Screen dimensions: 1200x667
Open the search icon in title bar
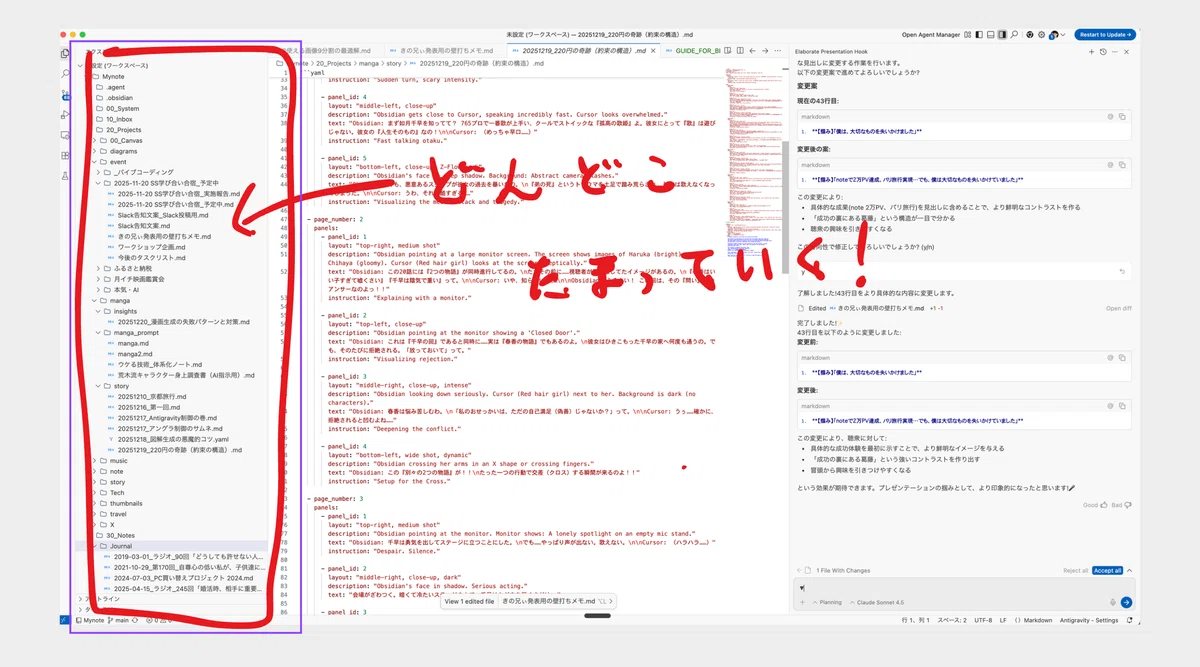click(1014, 35)
